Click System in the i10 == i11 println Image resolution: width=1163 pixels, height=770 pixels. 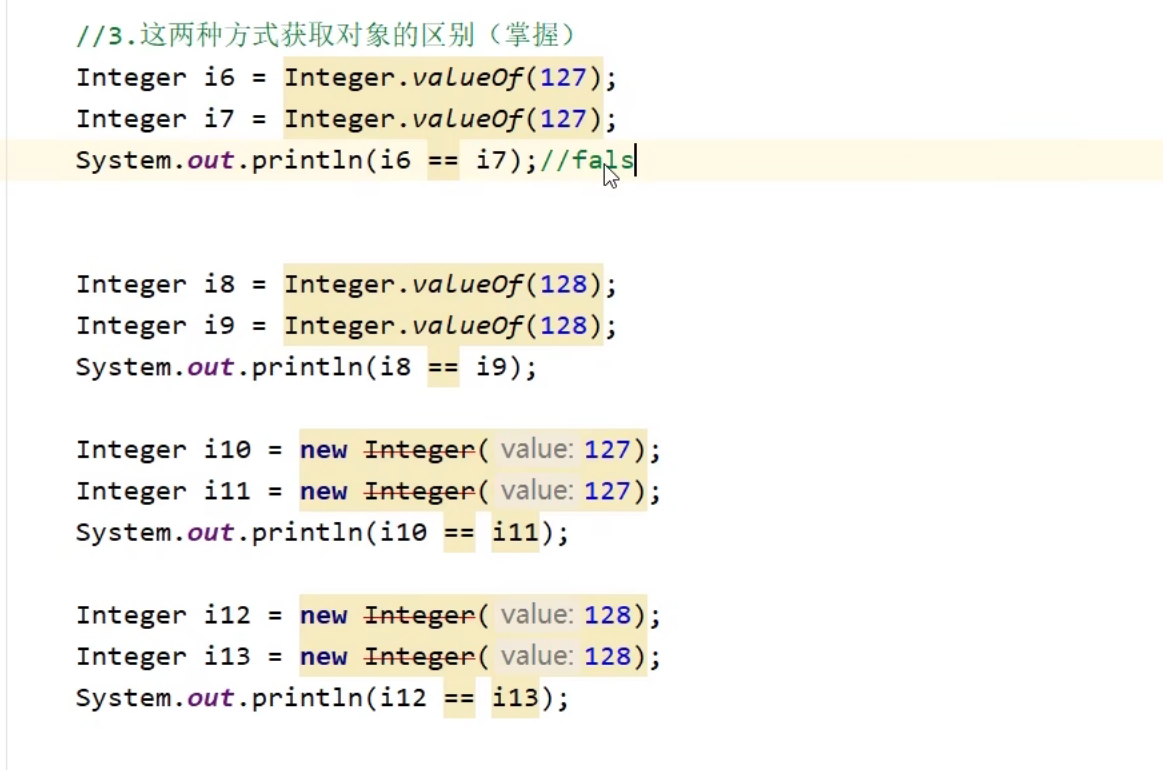pyautogui.click(x=123, y=533)
